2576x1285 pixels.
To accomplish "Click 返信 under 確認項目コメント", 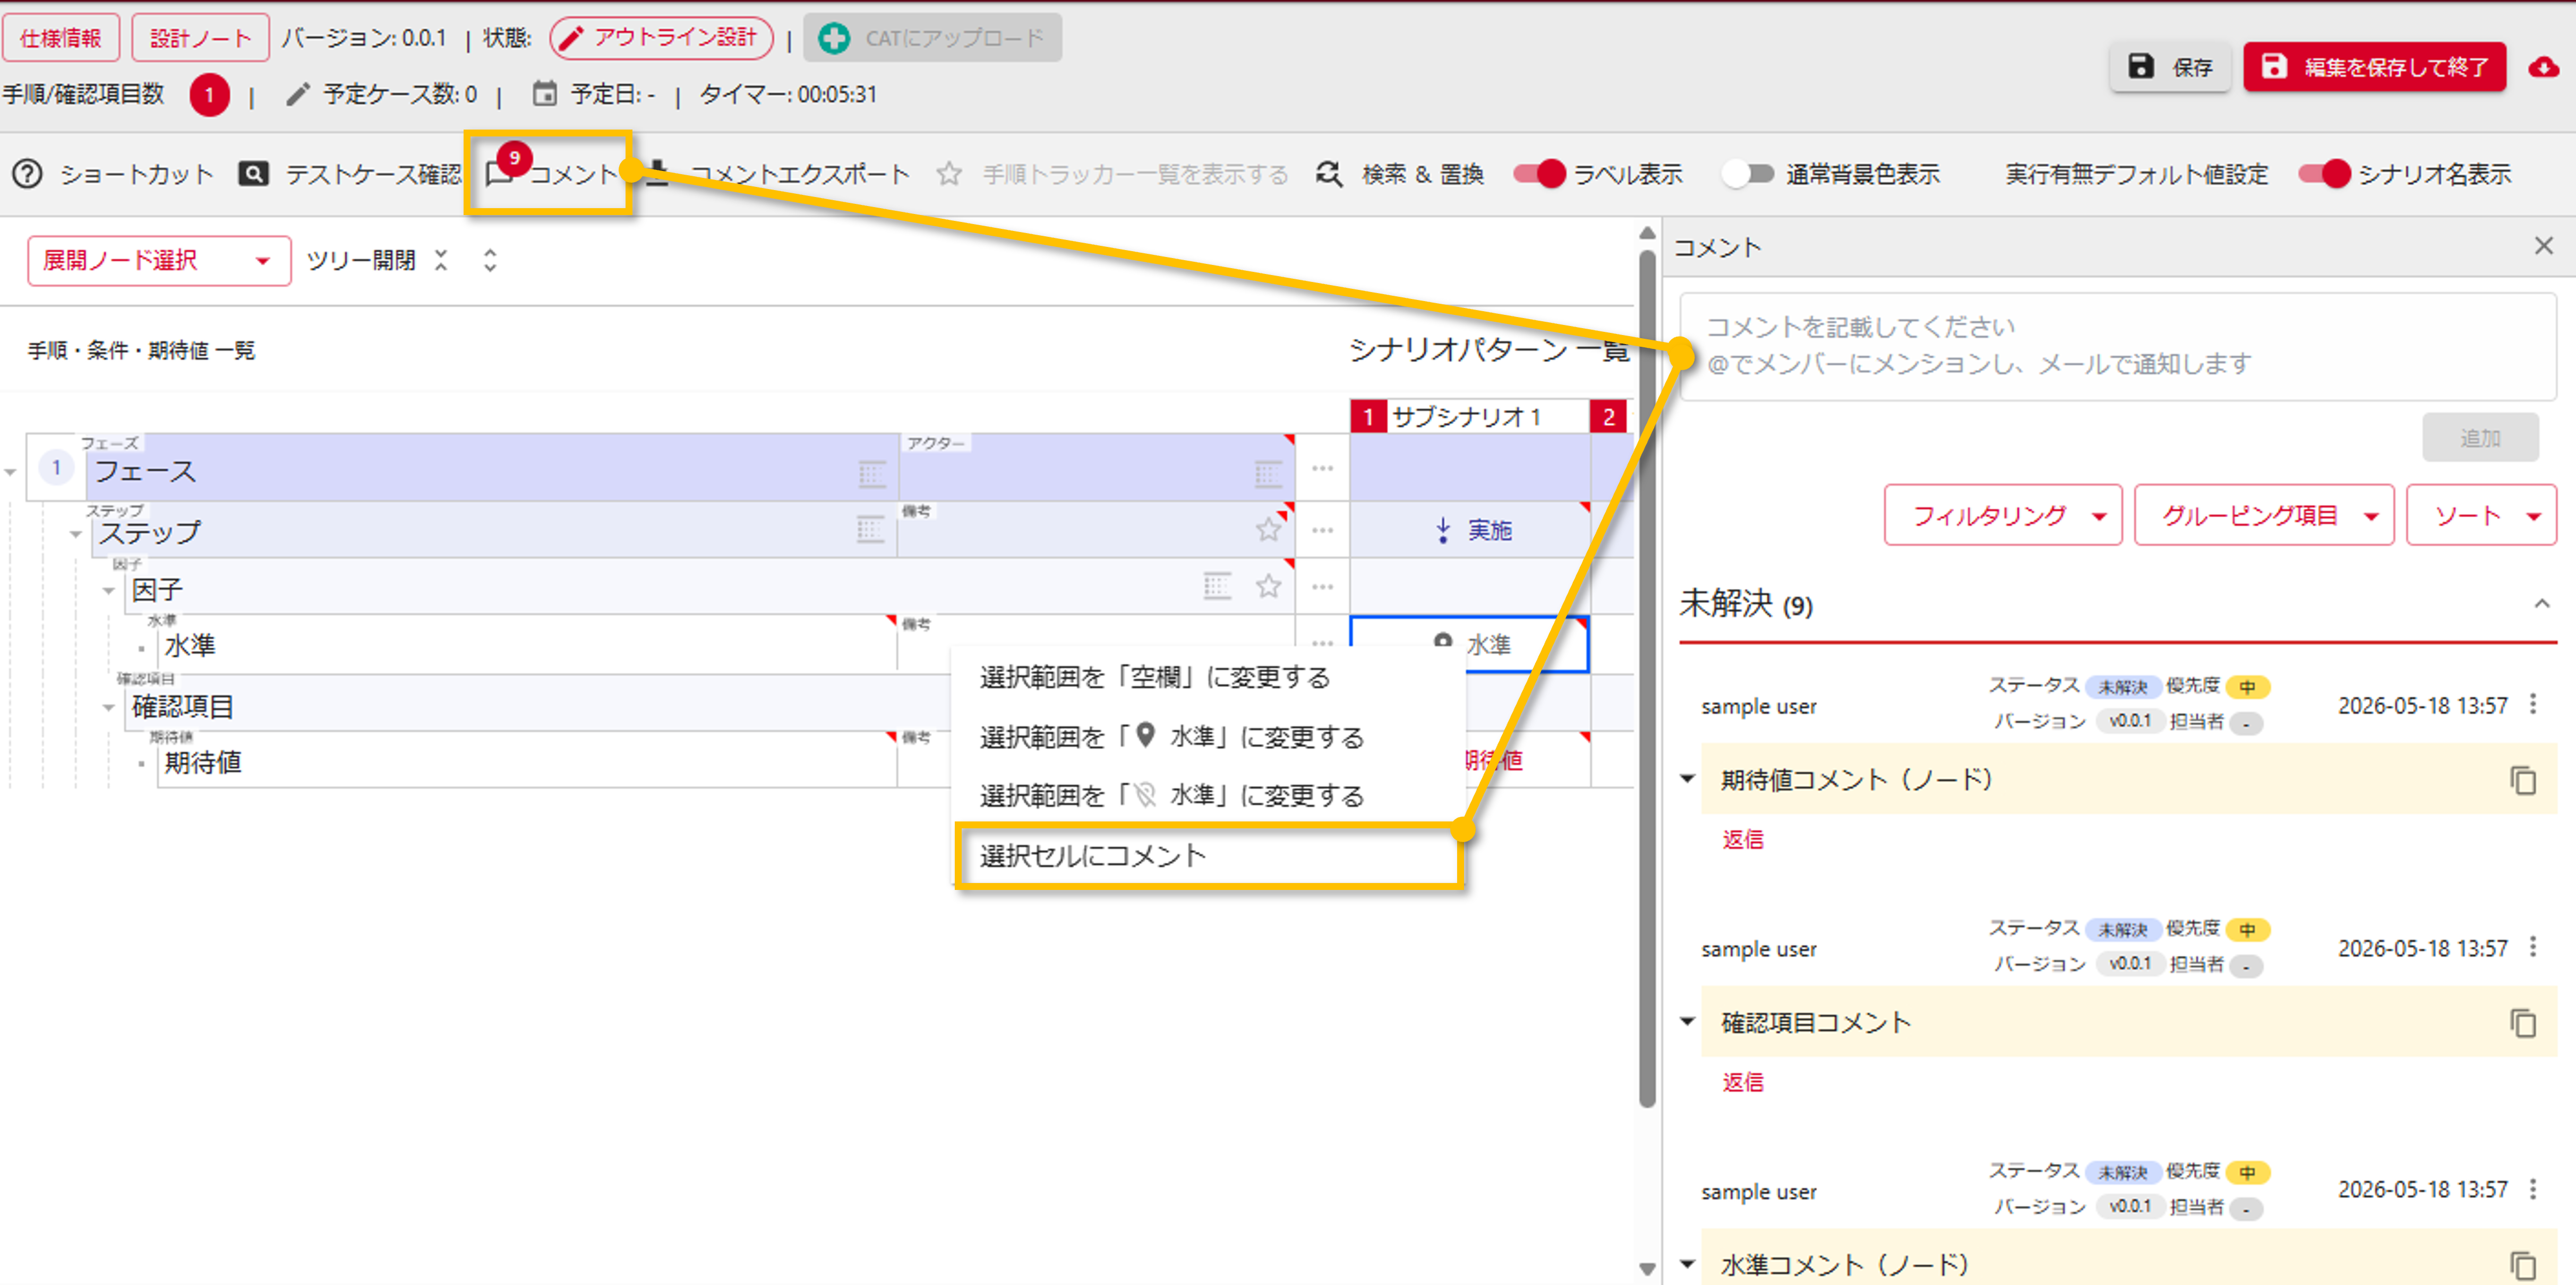I will click(1742, 1082).
